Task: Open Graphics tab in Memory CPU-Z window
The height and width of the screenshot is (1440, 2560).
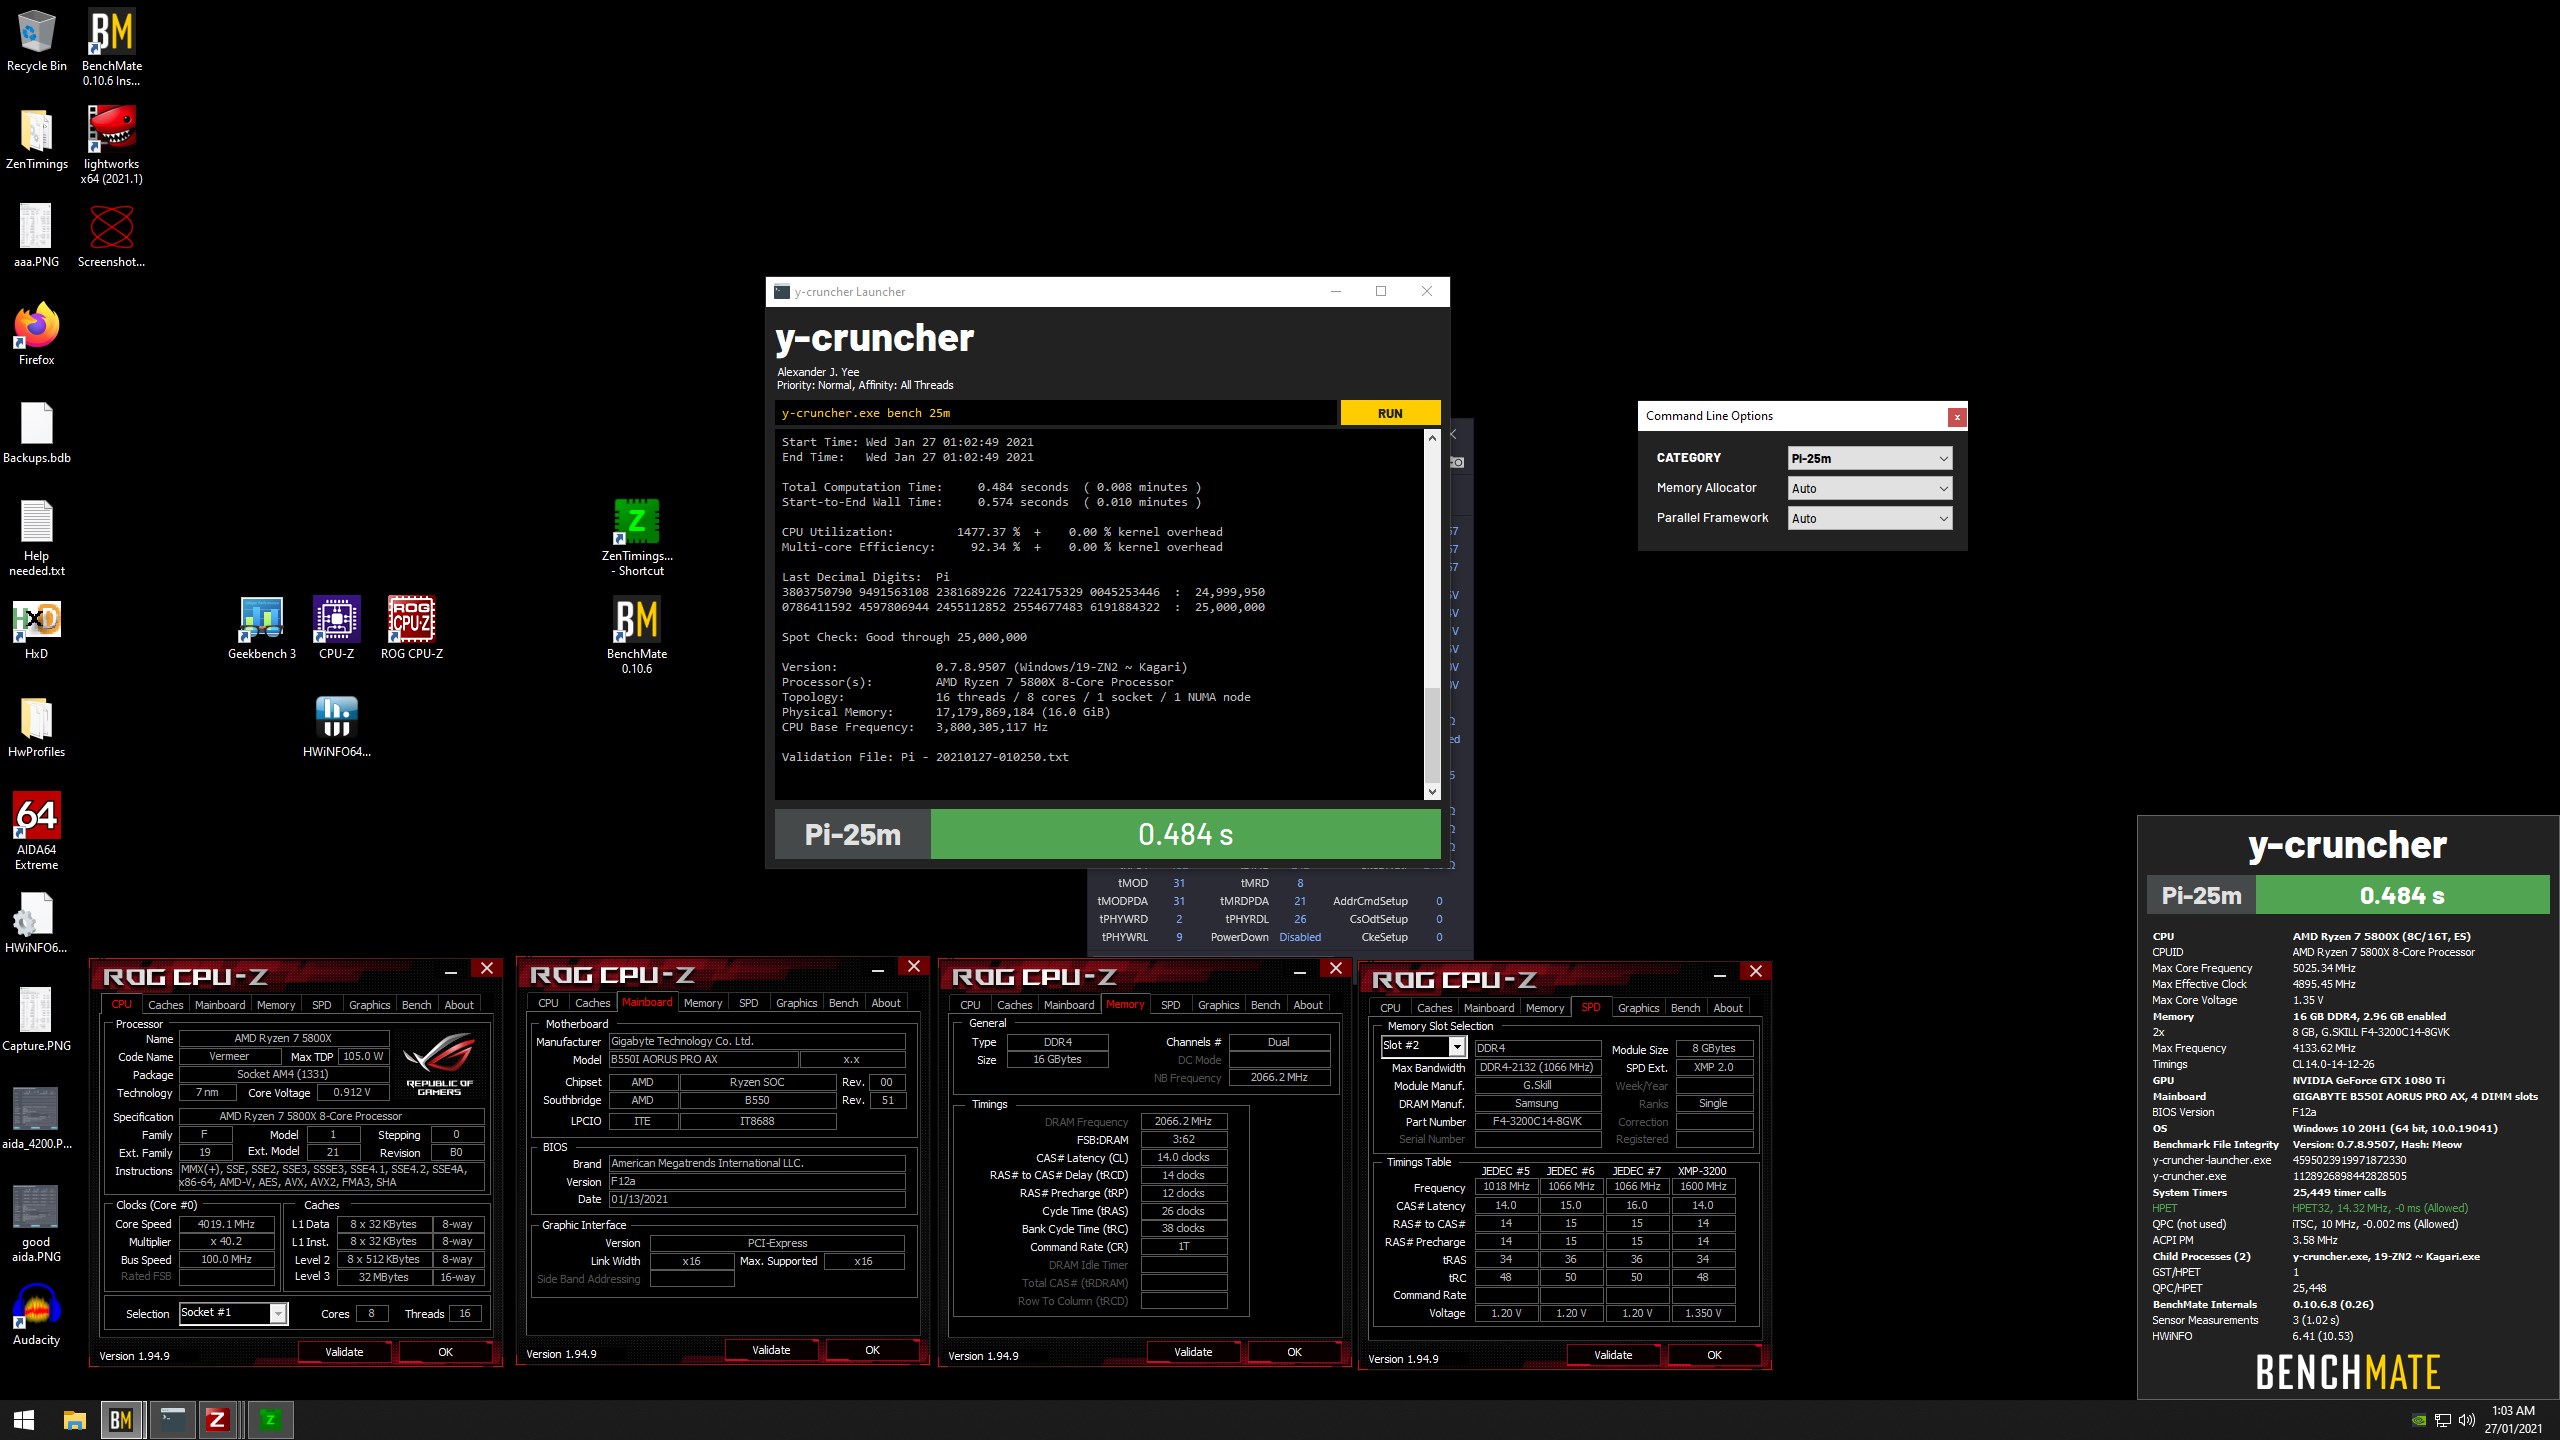Action: click(x=1218, y=1005)
